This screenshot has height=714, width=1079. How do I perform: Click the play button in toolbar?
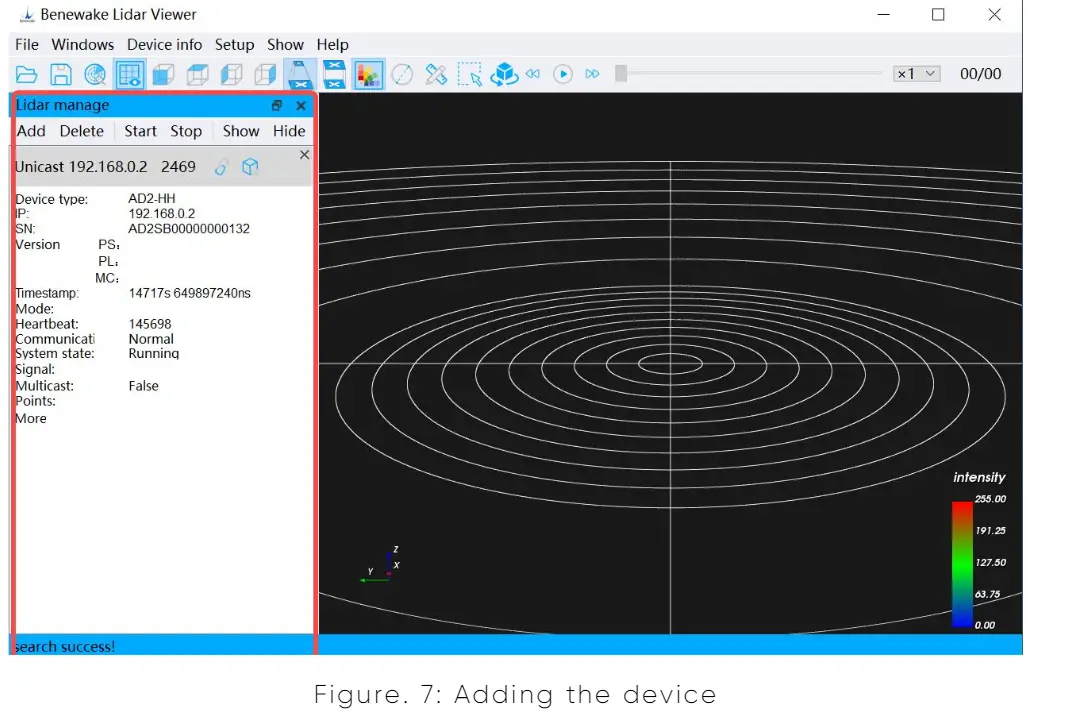pos(563,74)
